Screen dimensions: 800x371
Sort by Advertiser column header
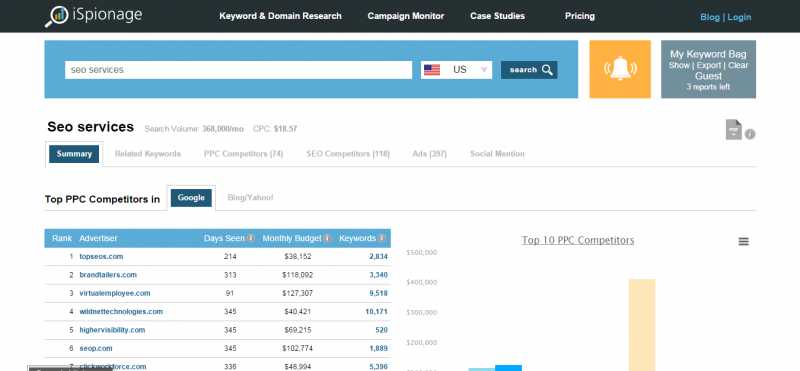[x=98, y=238]
